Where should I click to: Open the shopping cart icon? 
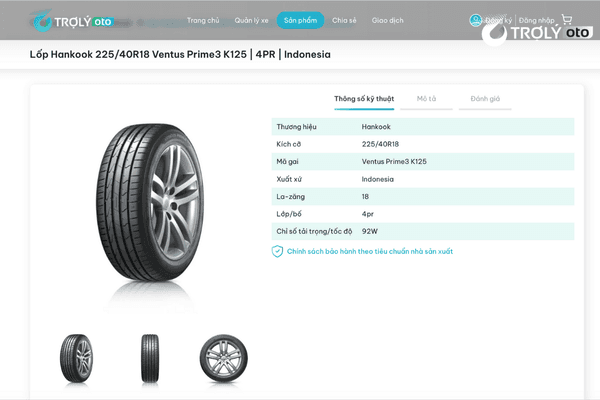(567, 19)
